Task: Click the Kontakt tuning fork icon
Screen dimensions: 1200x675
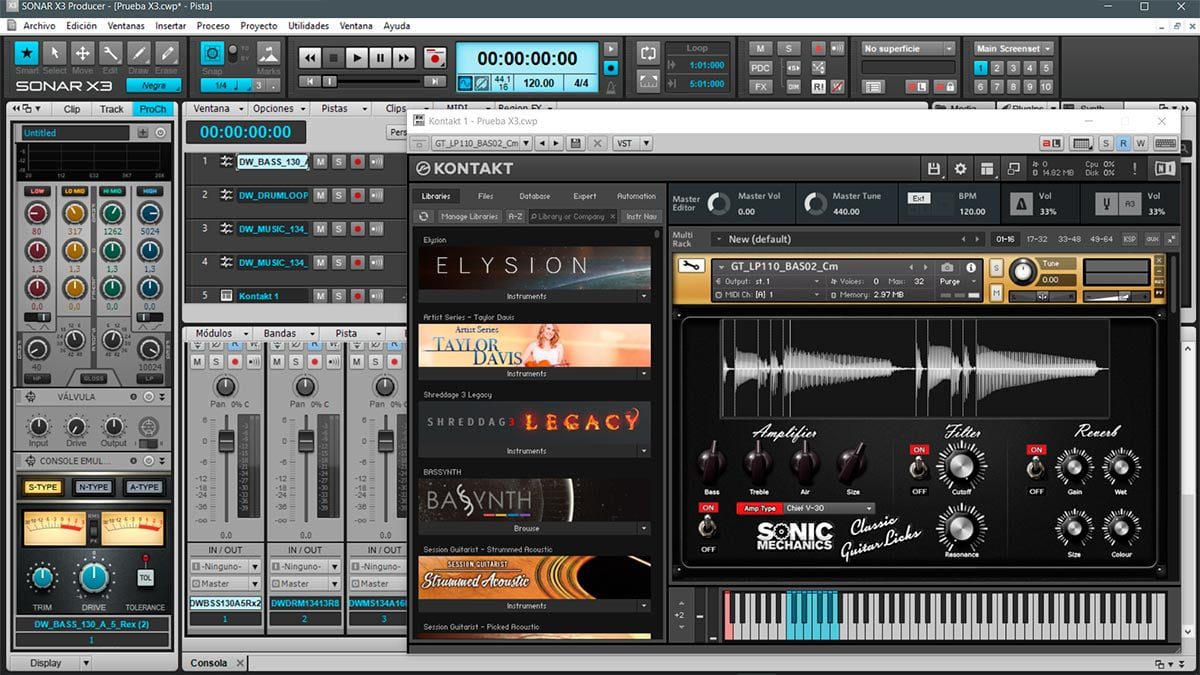Action: coord(1104,204)
